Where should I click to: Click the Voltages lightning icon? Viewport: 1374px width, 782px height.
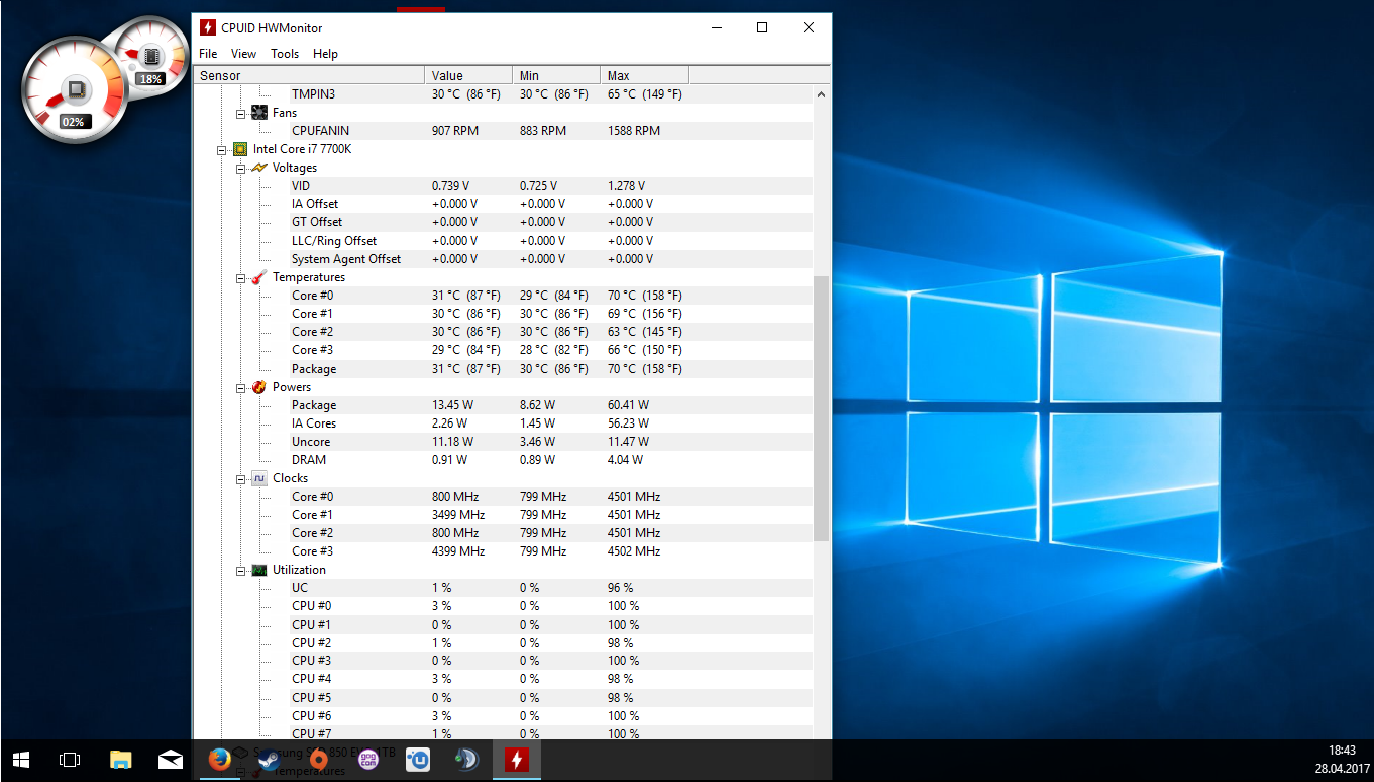[259, 167]
